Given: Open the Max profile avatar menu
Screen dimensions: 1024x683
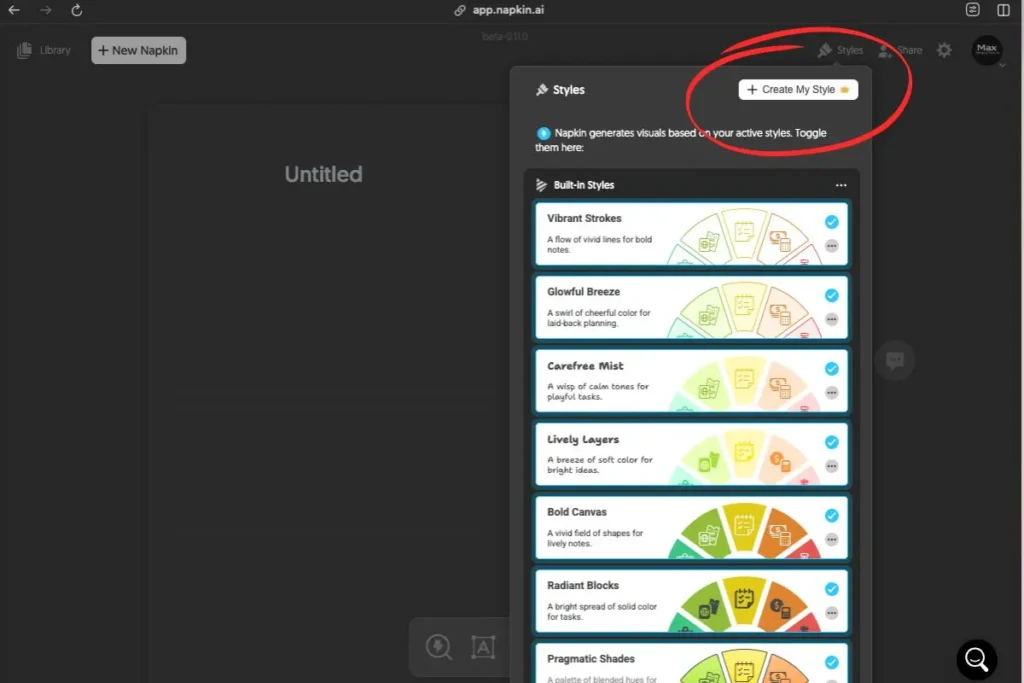Looking at the screenshot, I should [x=987, y=50].
